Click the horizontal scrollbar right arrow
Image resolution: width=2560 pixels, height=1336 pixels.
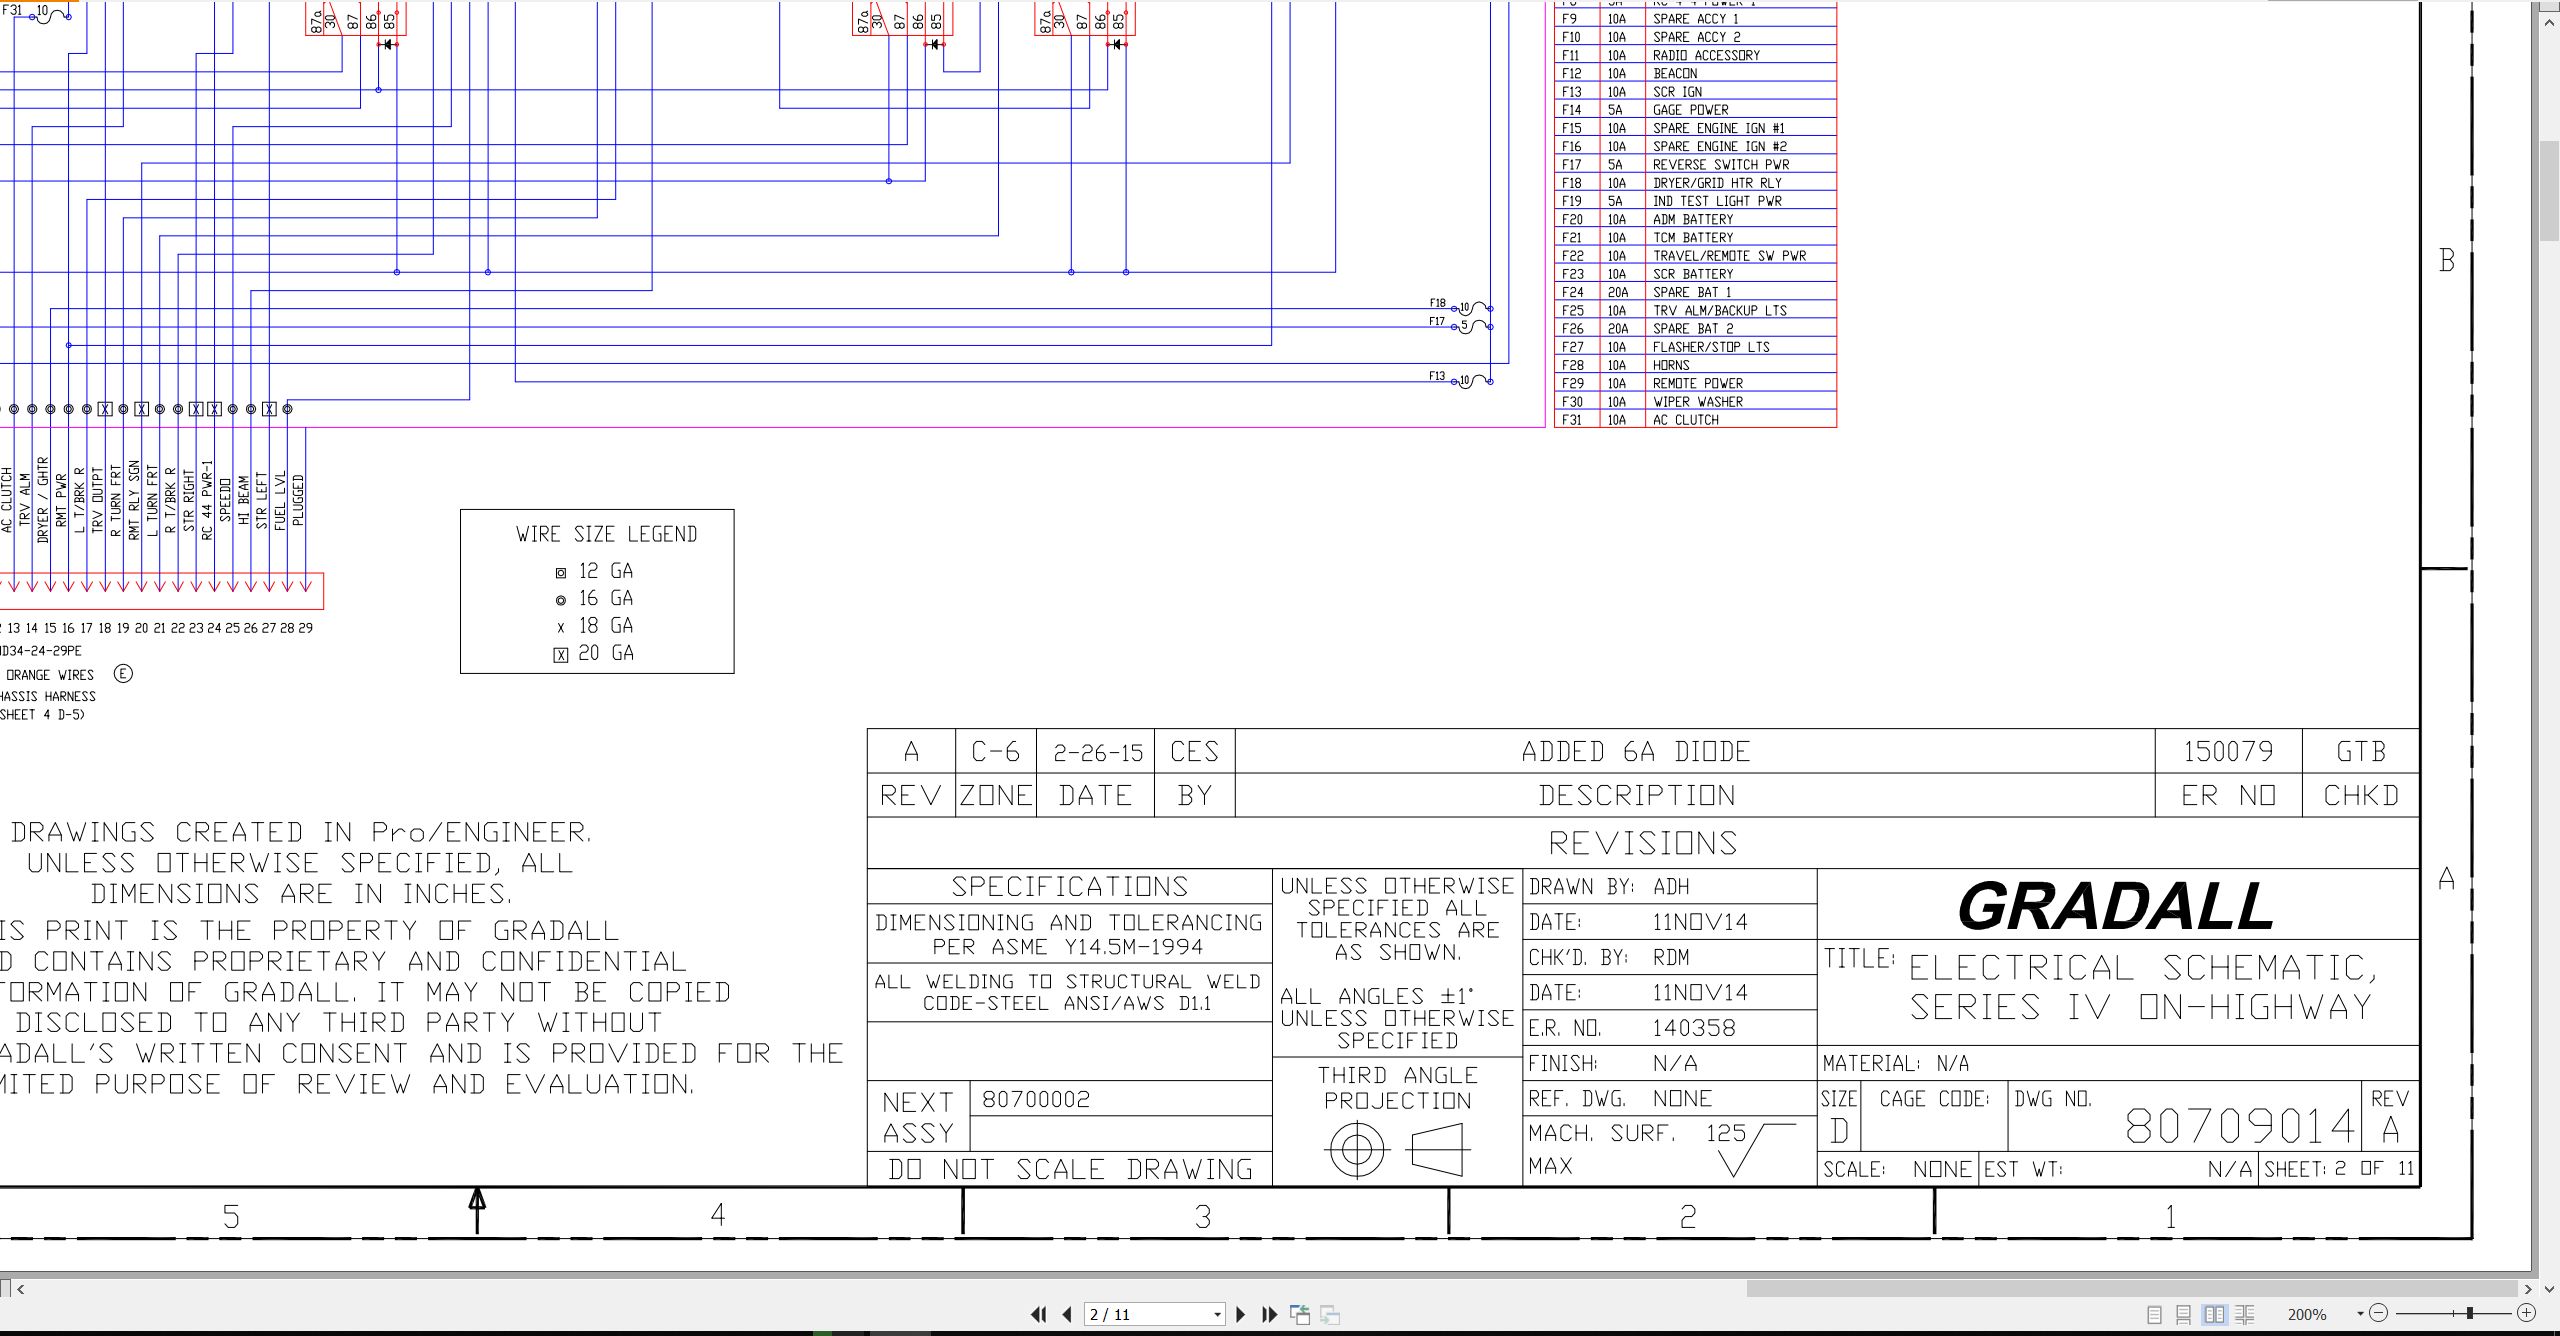point(2528,1289)
